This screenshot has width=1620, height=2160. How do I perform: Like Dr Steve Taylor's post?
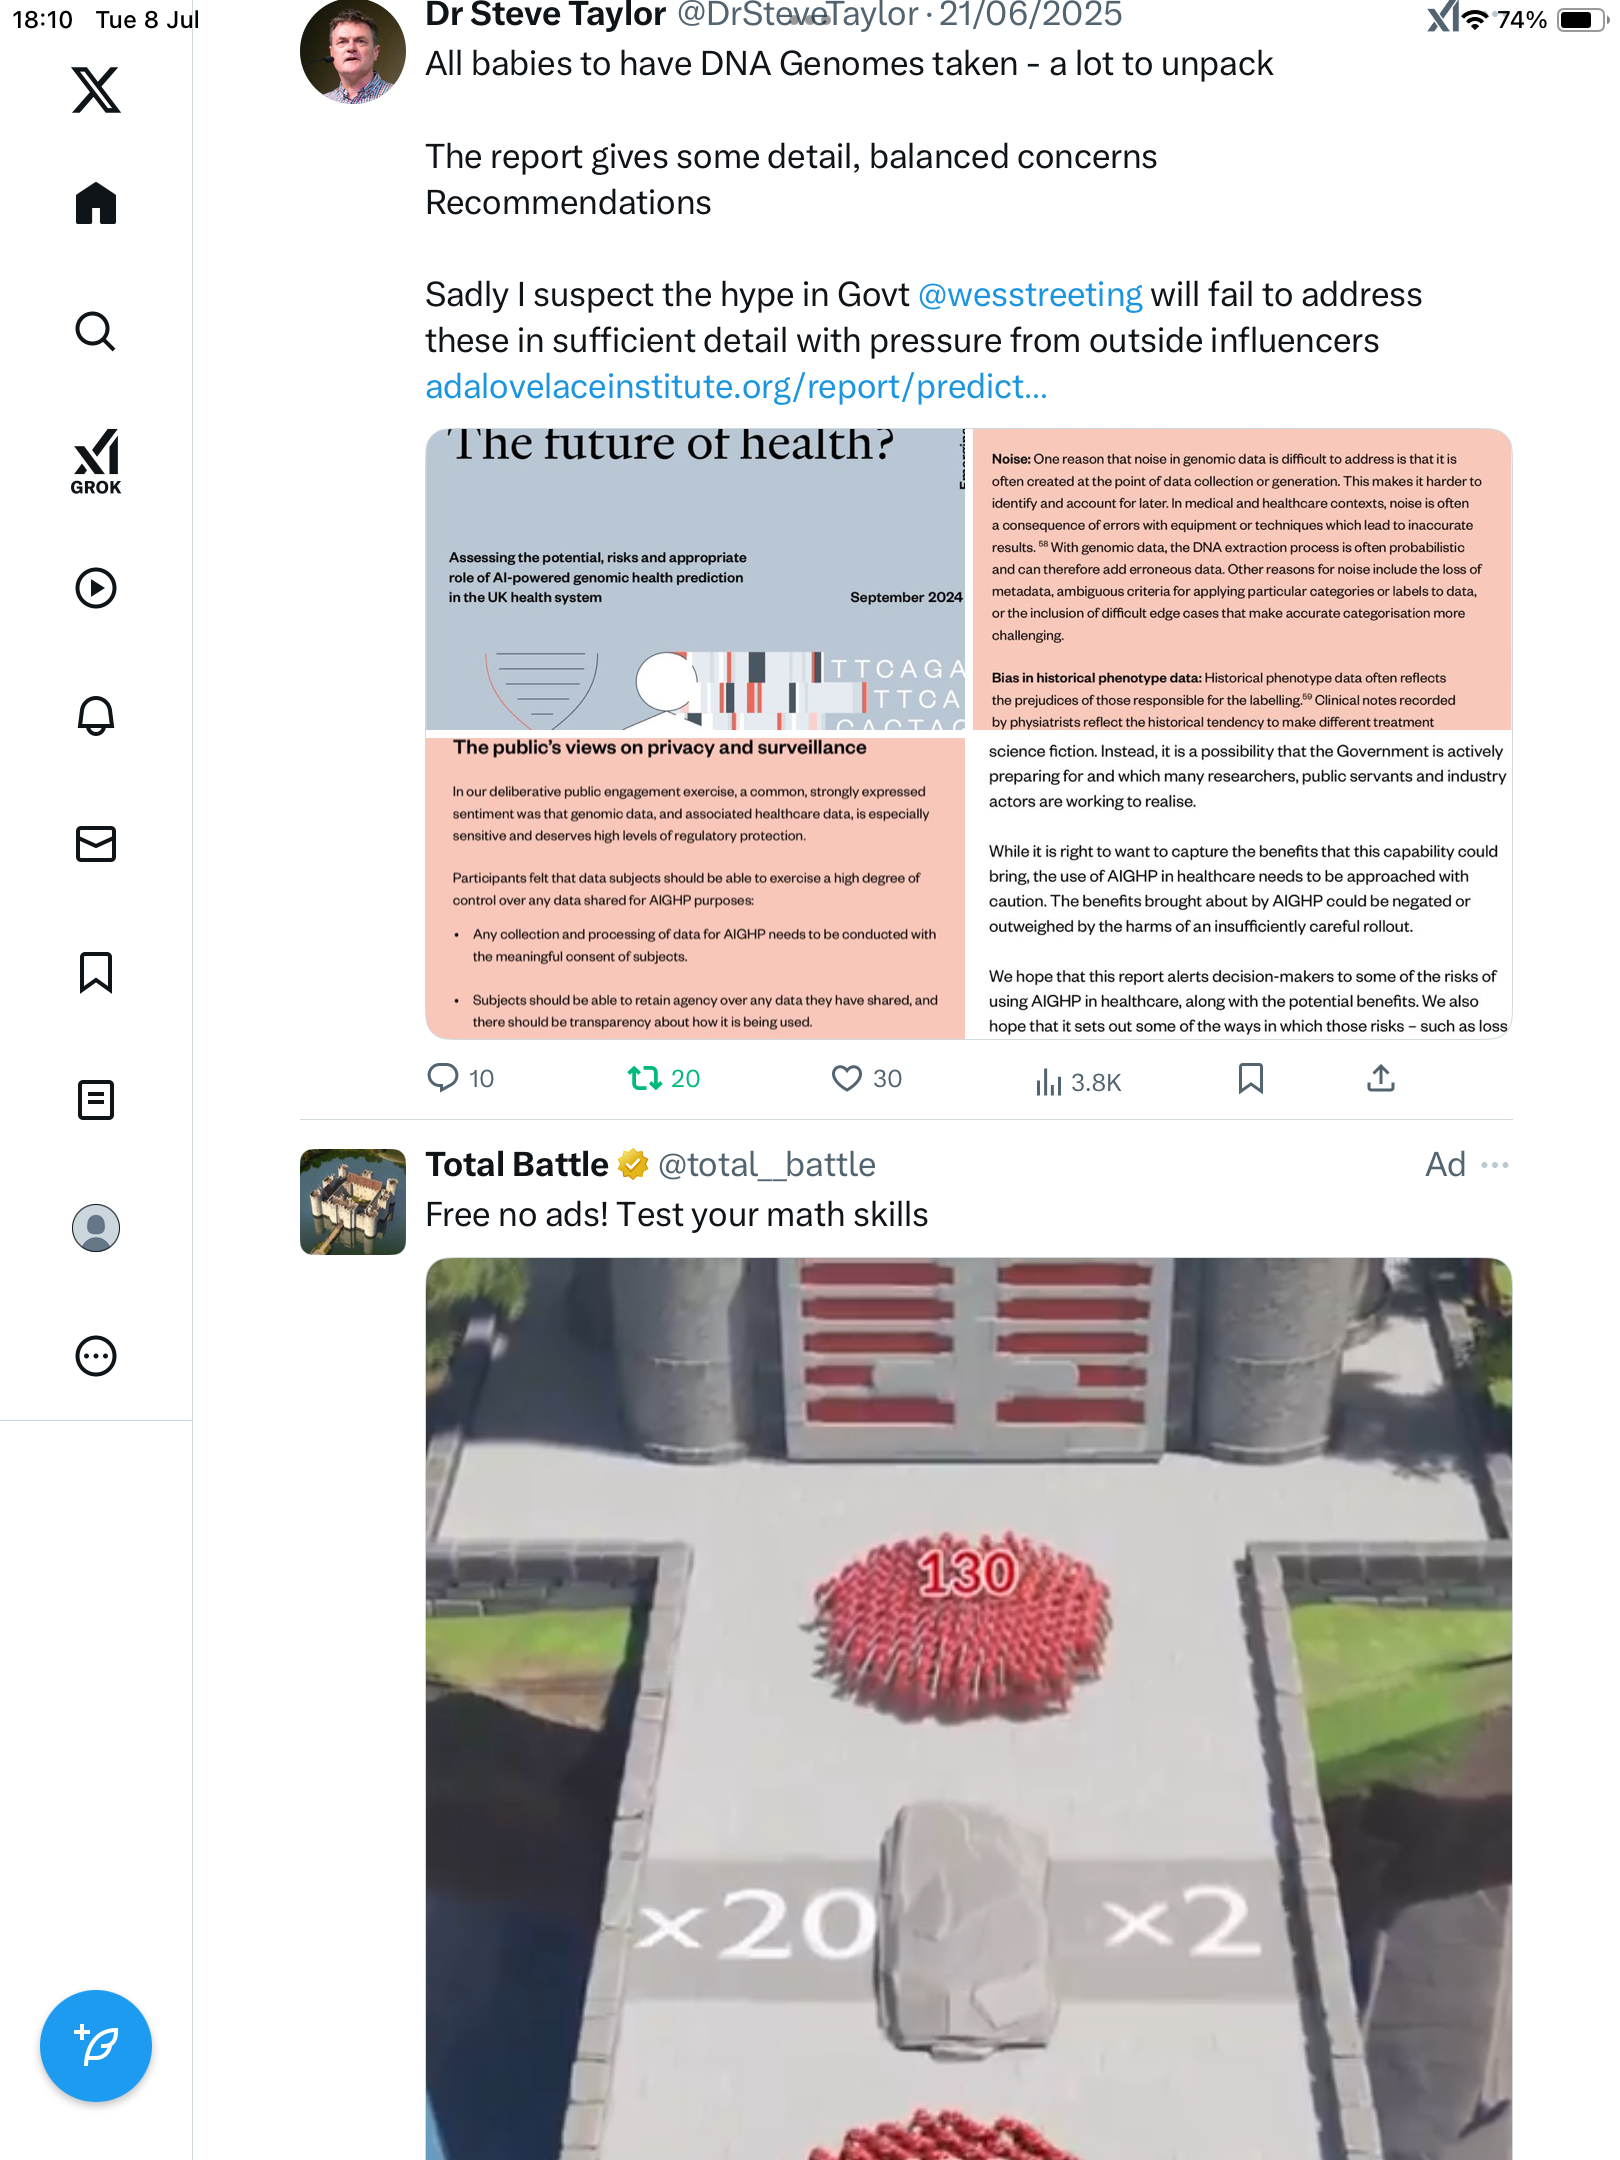point(866,1078)
